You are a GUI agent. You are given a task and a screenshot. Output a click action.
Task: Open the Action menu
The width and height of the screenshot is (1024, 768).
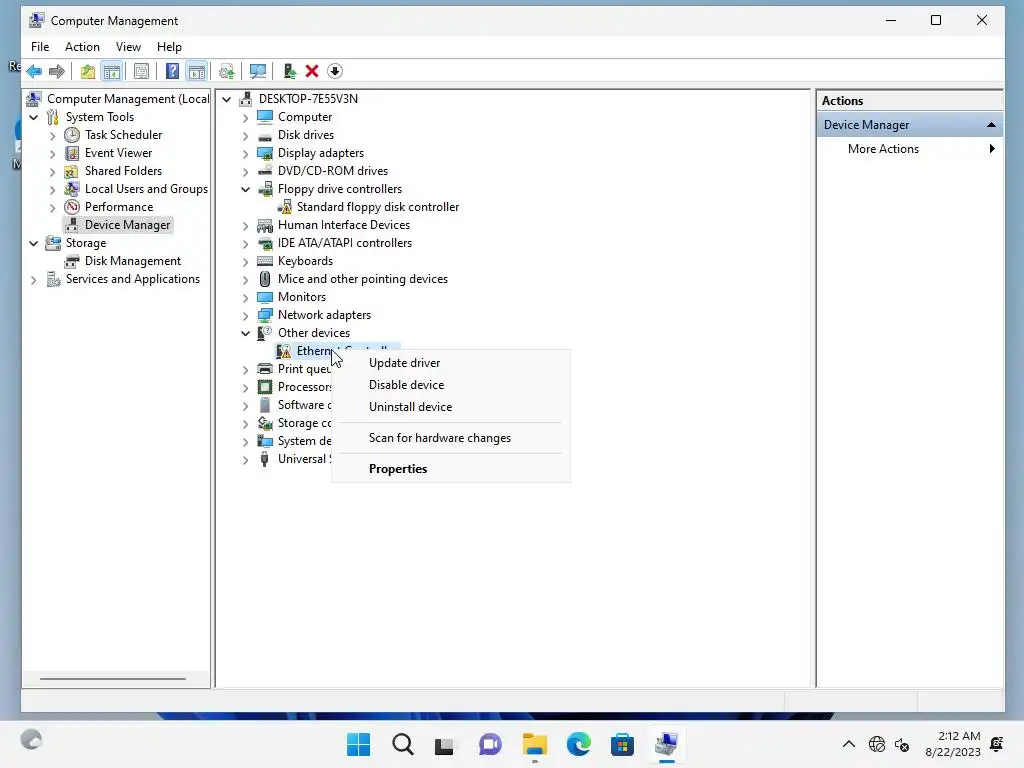82,47
